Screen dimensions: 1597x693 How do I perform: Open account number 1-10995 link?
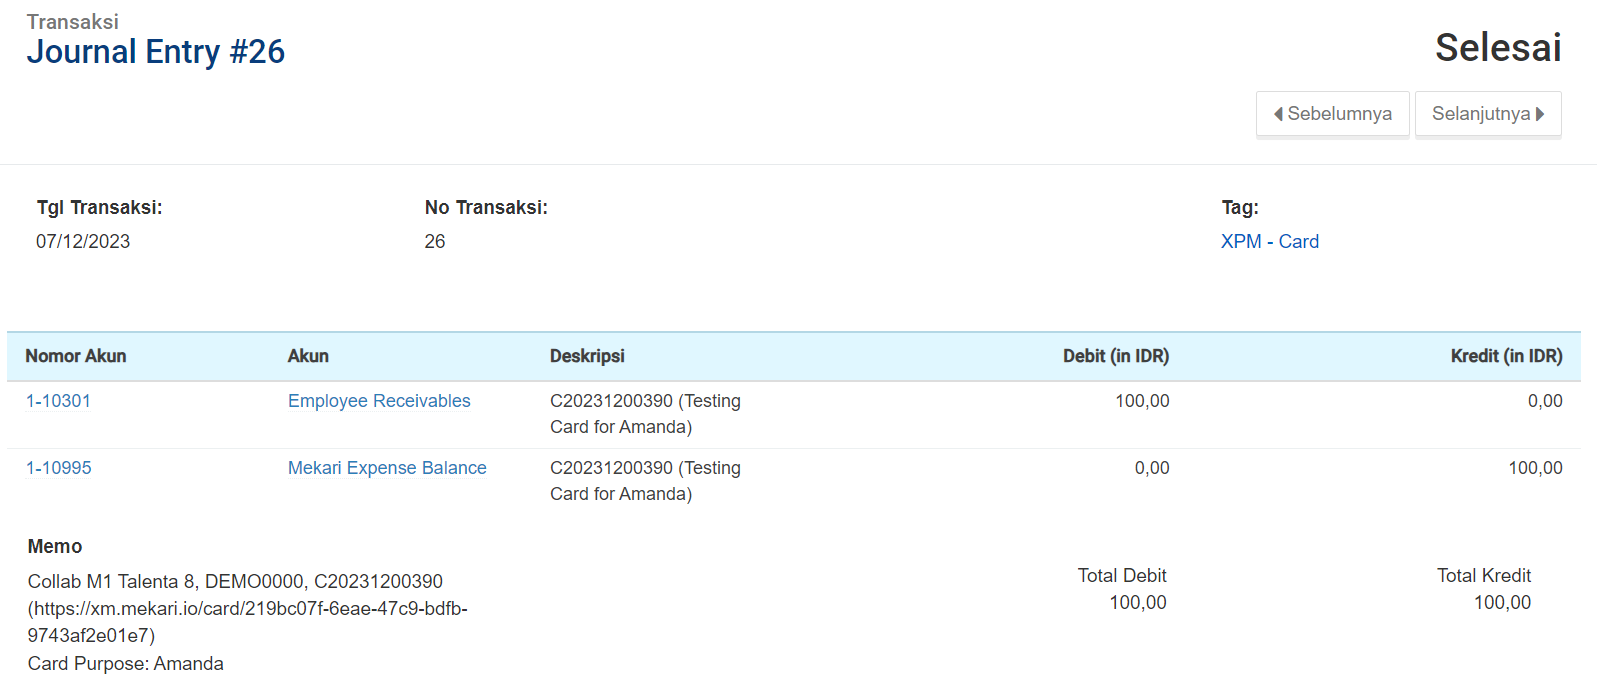59,468
